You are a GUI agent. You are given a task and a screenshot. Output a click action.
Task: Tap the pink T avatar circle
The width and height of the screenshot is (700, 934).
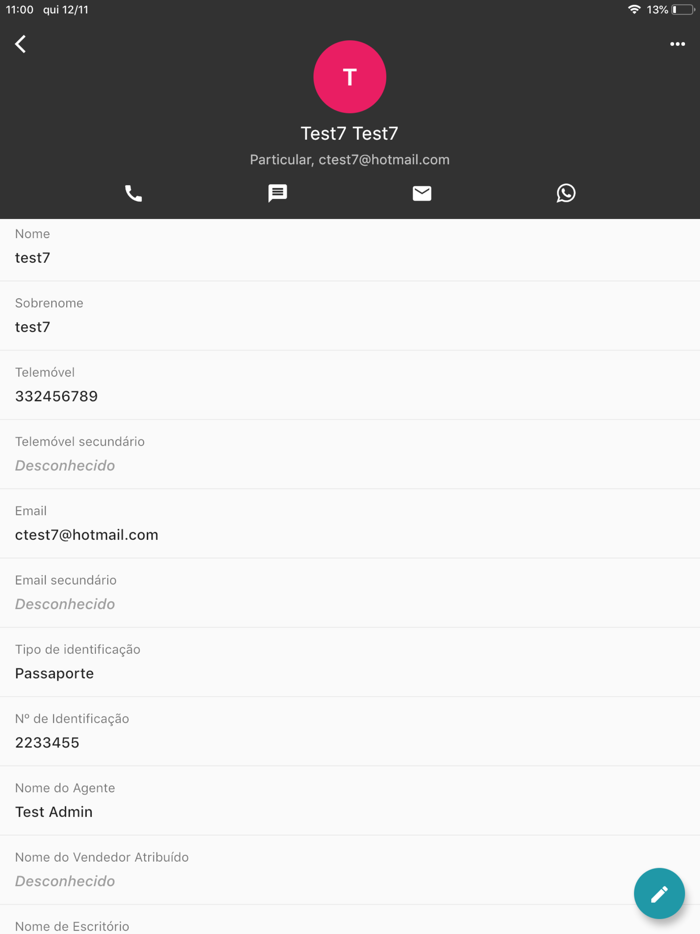click(350, 77)
